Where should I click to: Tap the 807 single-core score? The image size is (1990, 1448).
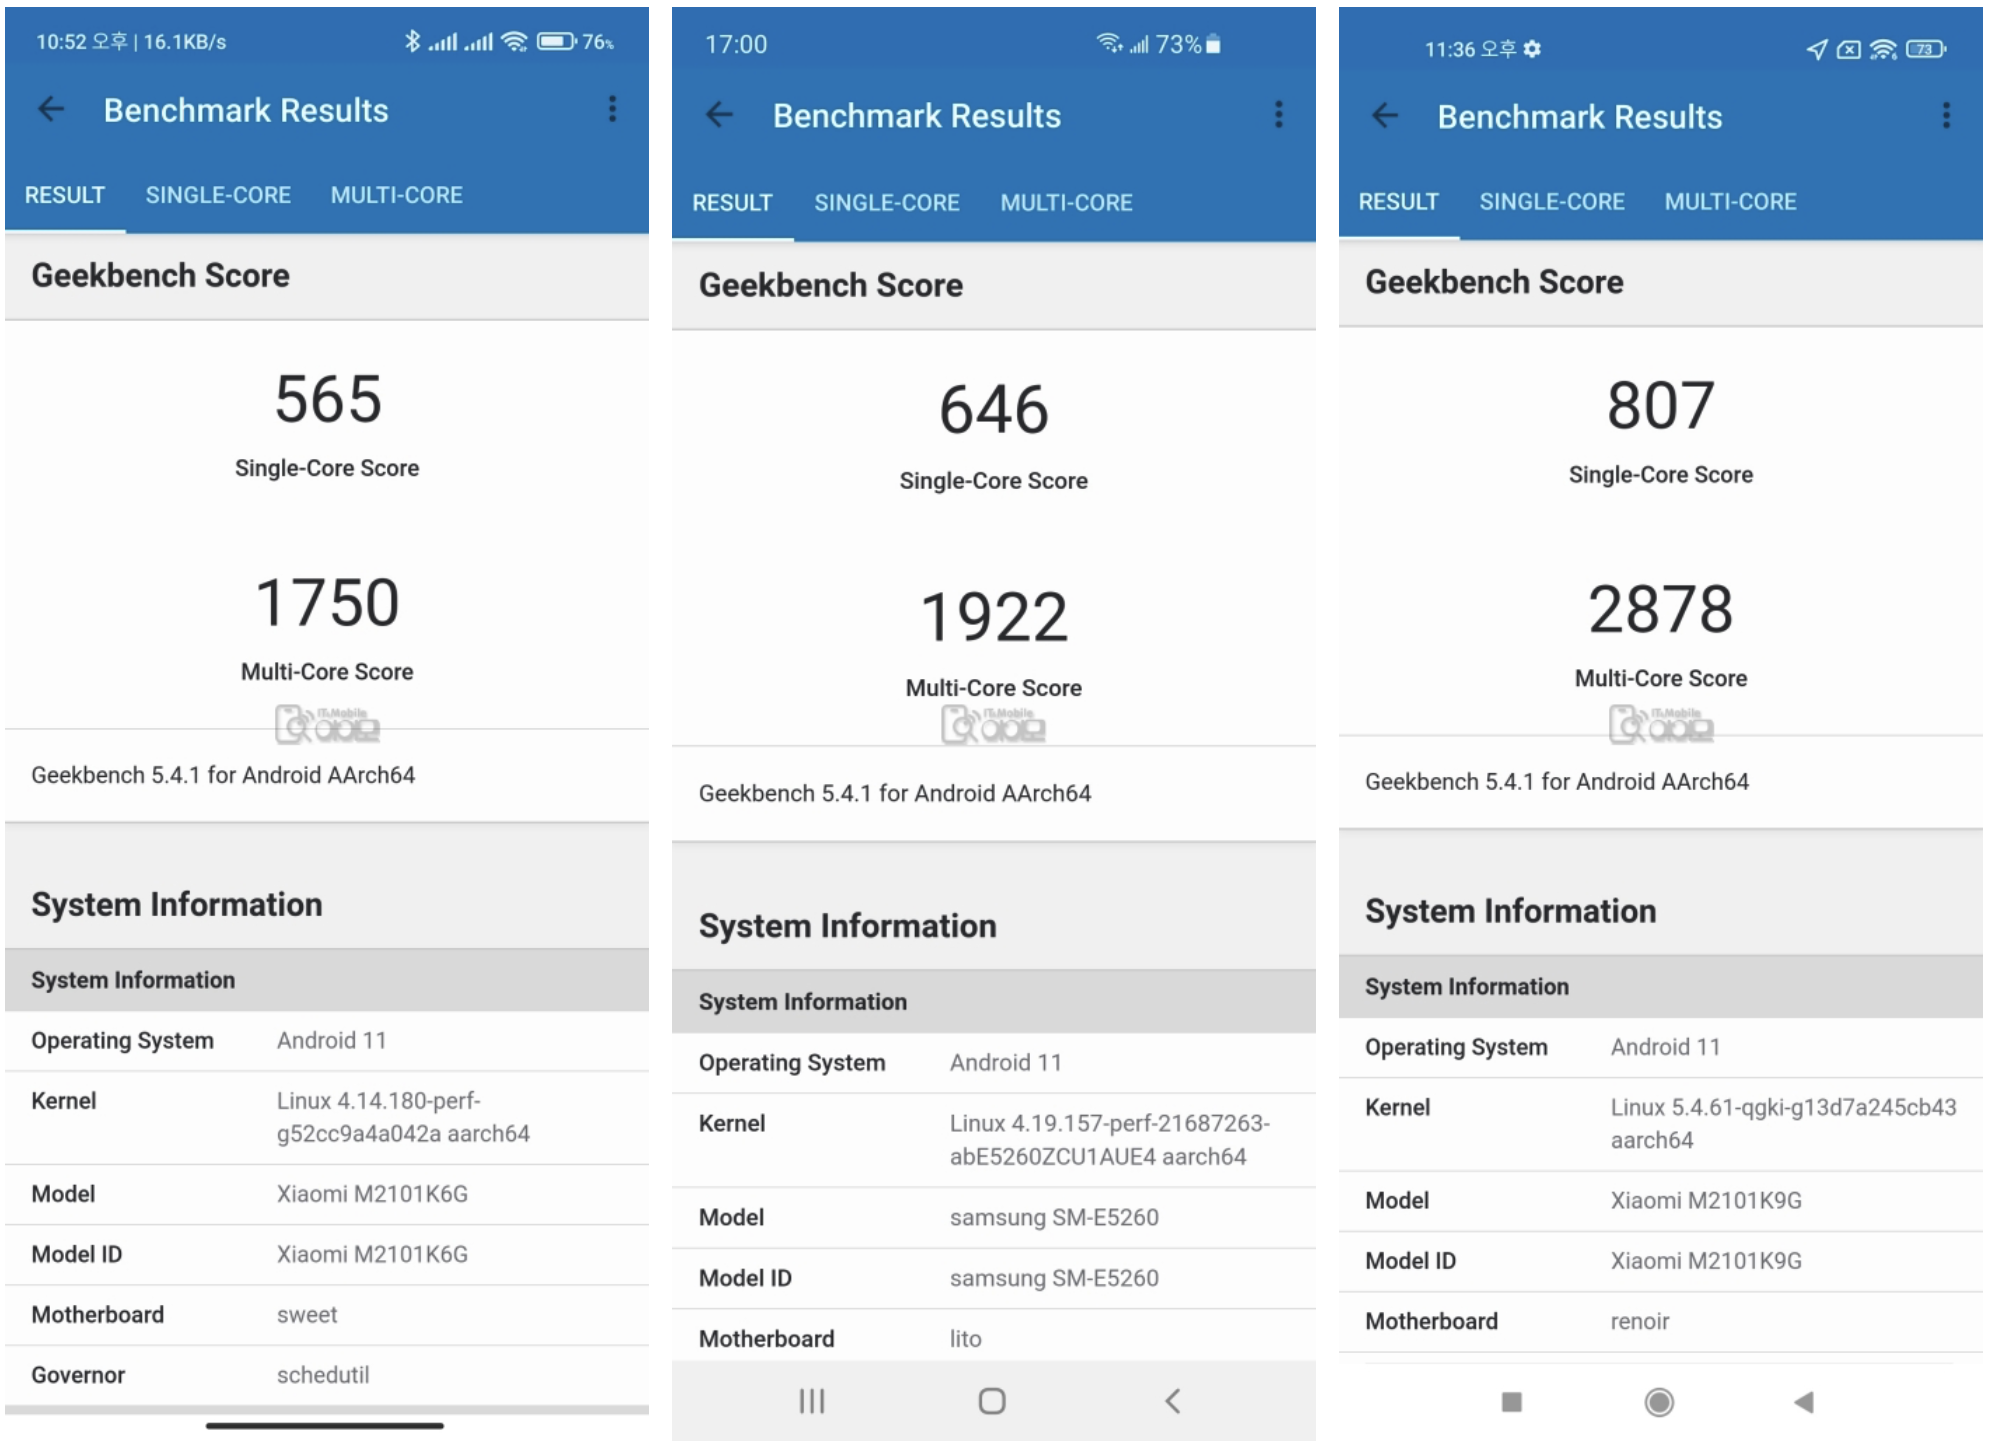(x=1659, y=406)
